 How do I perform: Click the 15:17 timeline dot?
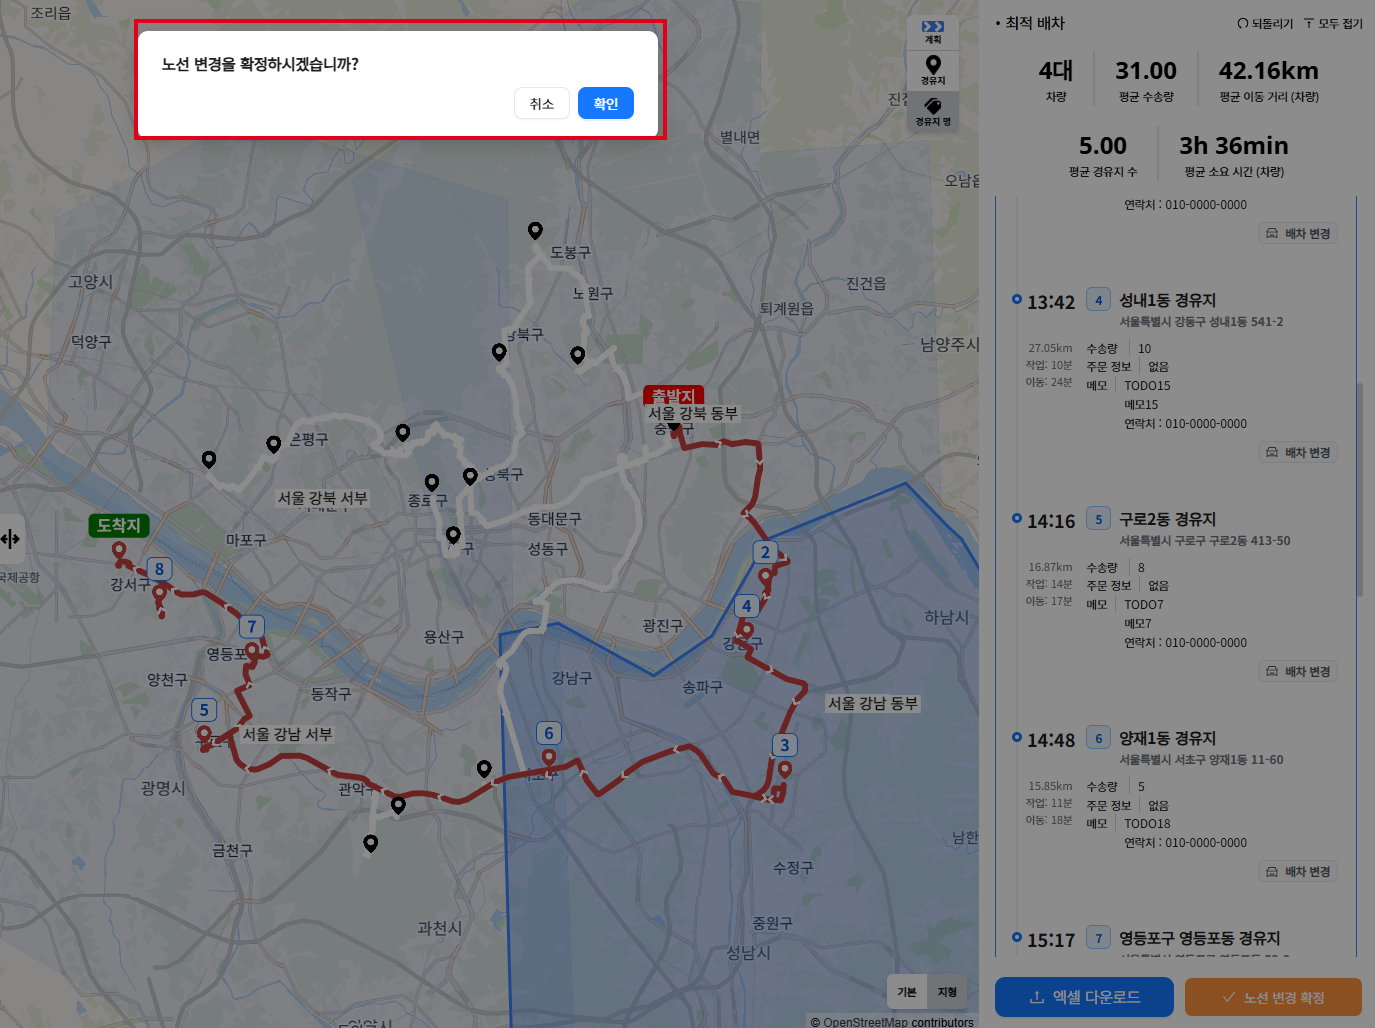click(1017, 937)
